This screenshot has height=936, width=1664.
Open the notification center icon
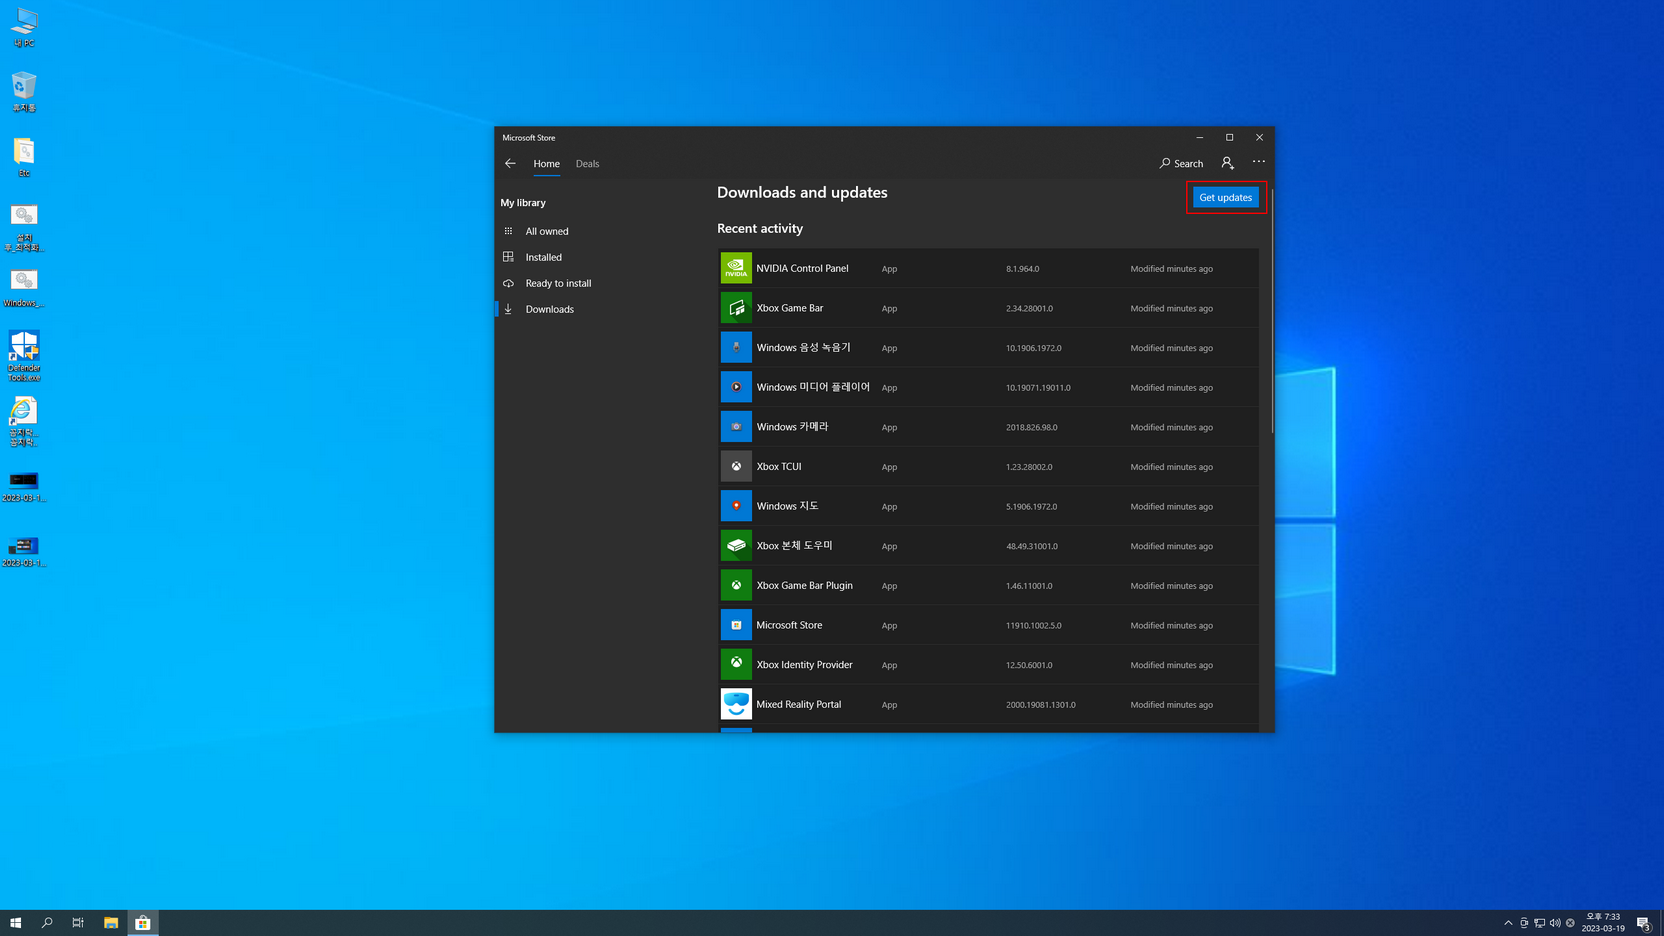click(1643, 923)
